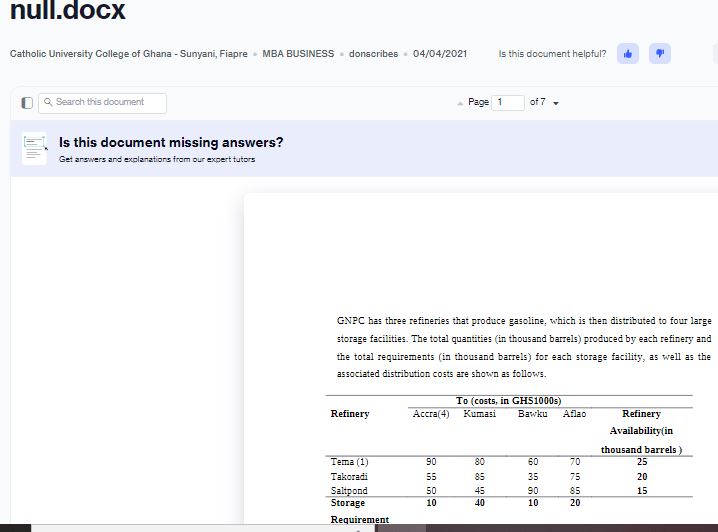Screen dimensions: 718x532
Task: Click the 'Saltpond' row label
Action: (349, 491)
